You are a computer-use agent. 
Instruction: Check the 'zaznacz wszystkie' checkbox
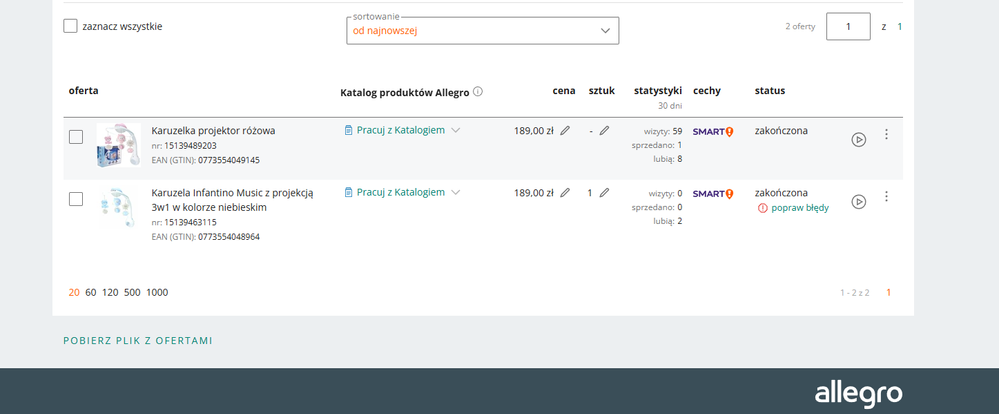[70, 26]
